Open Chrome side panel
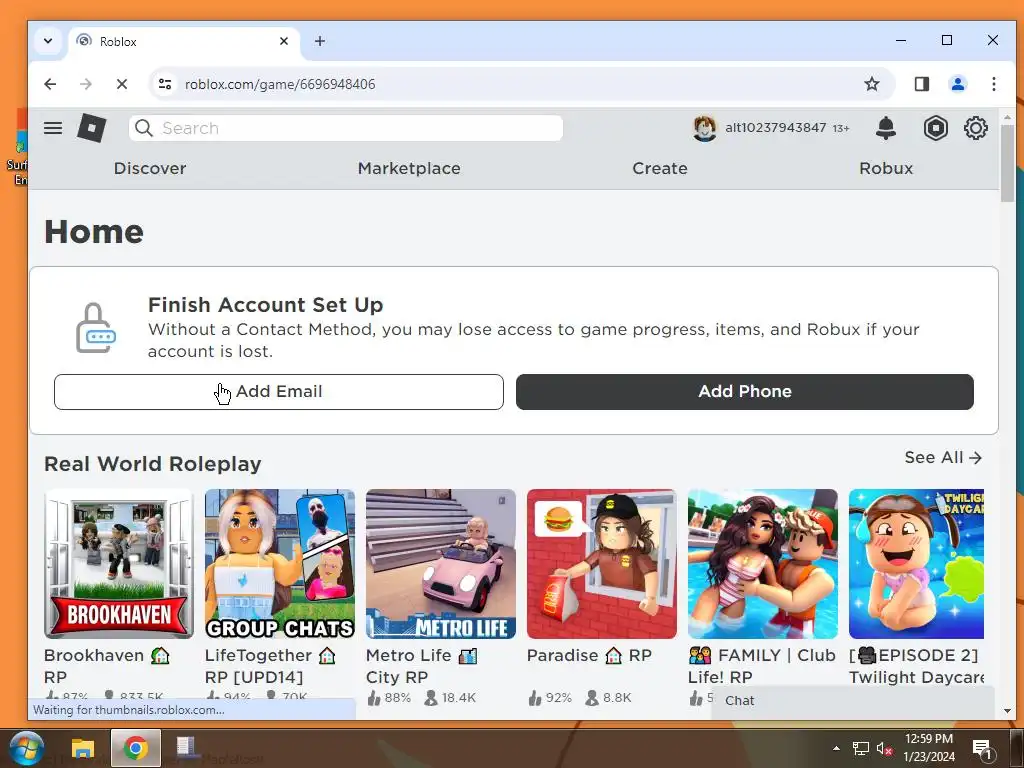 point(921,84)
